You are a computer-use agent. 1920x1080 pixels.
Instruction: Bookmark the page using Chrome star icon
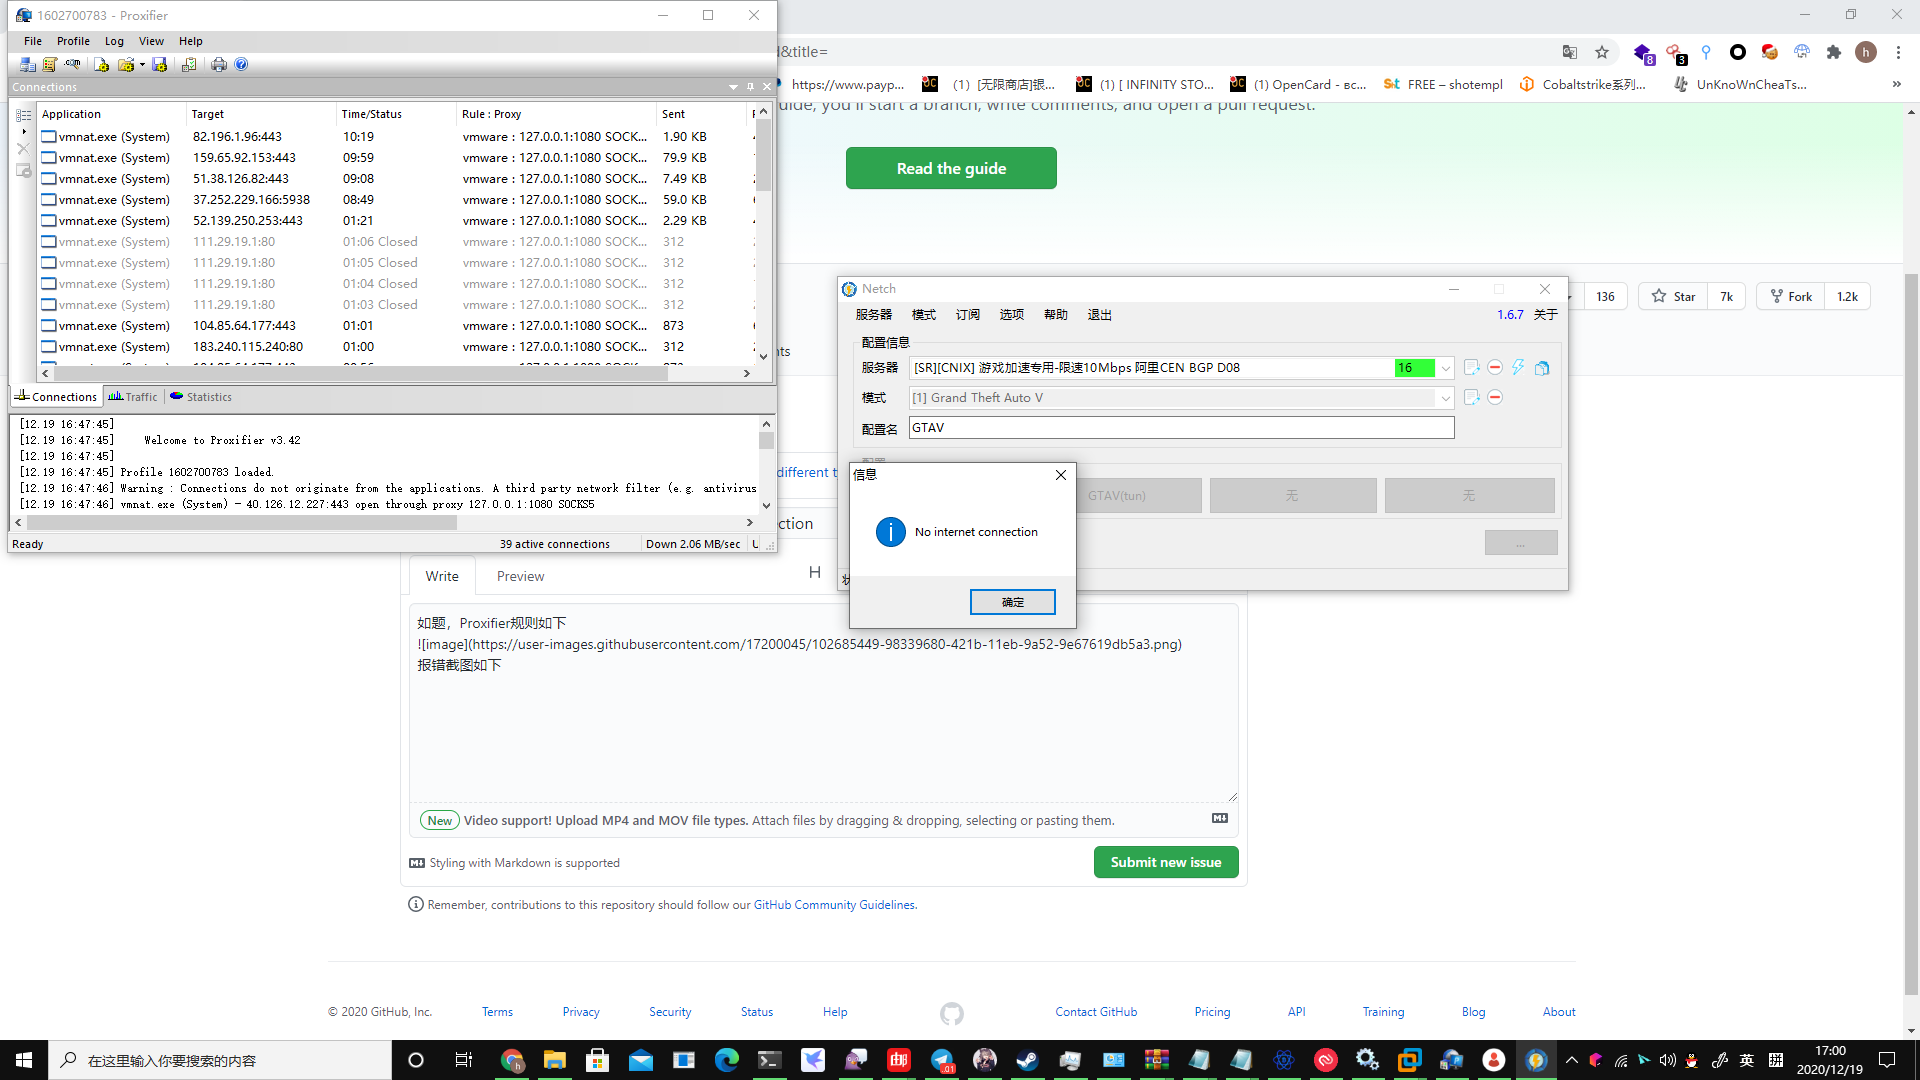1602,52
